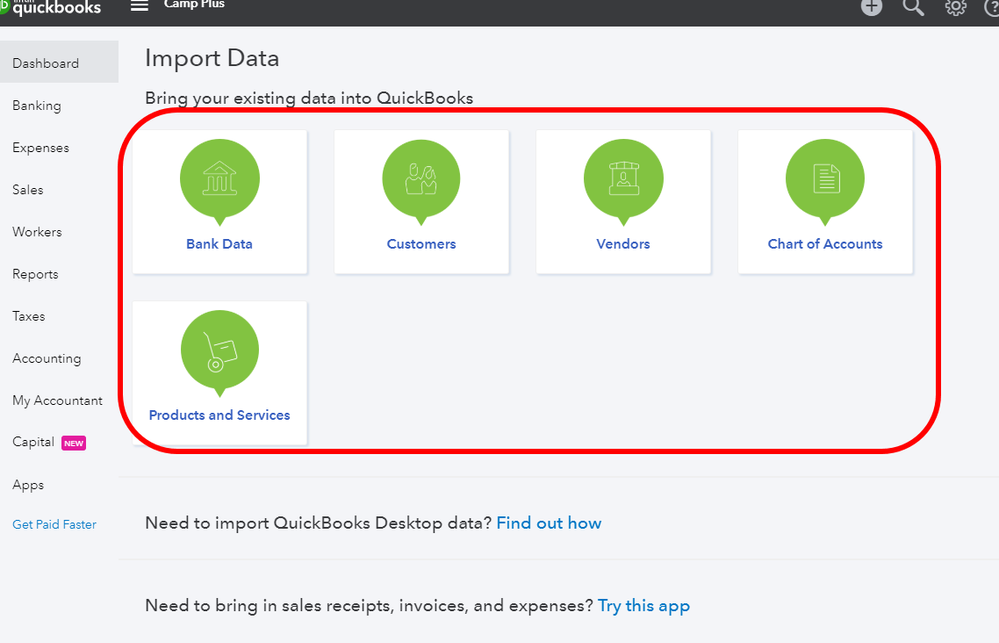Open Banking in the left navigation
This screenshot has height=643, width=999.
tap(37, 105)
